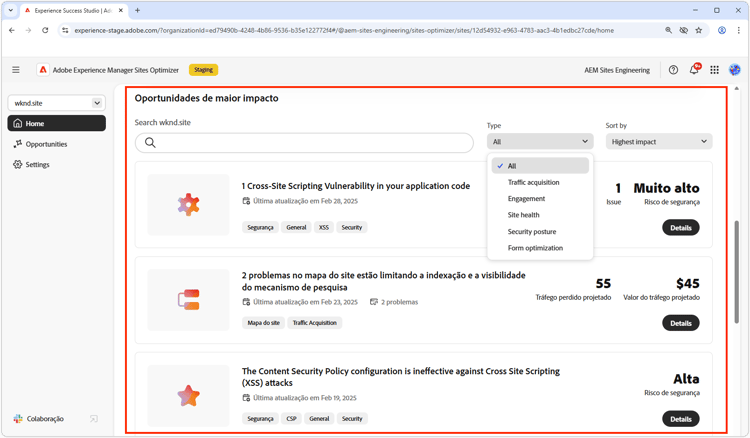Screen dimensions: 750x438
Task: Open Chrome's three-dot menu
Action: click(739, 30)
